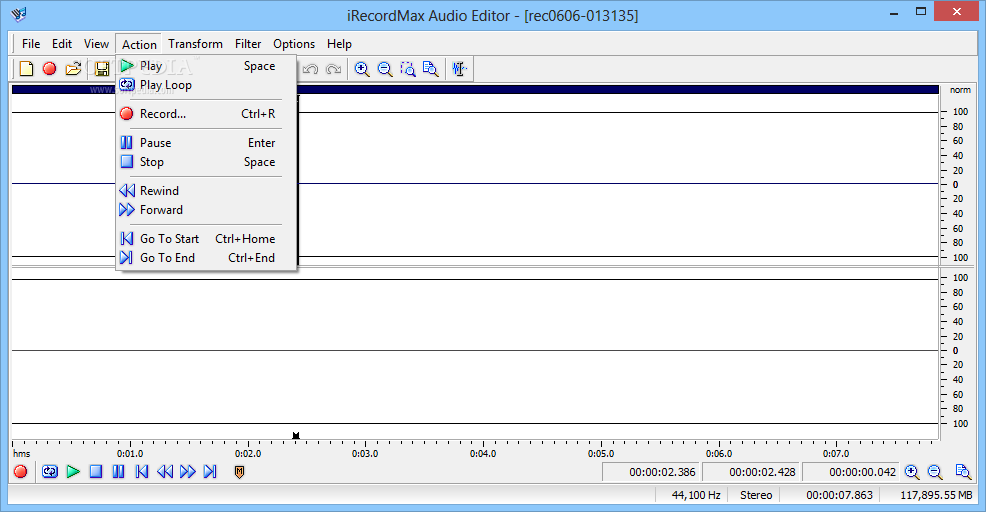The height and width of the screenshot is (512, 986).
Task: Open a file using the folder icon
Action: (73, 69)
